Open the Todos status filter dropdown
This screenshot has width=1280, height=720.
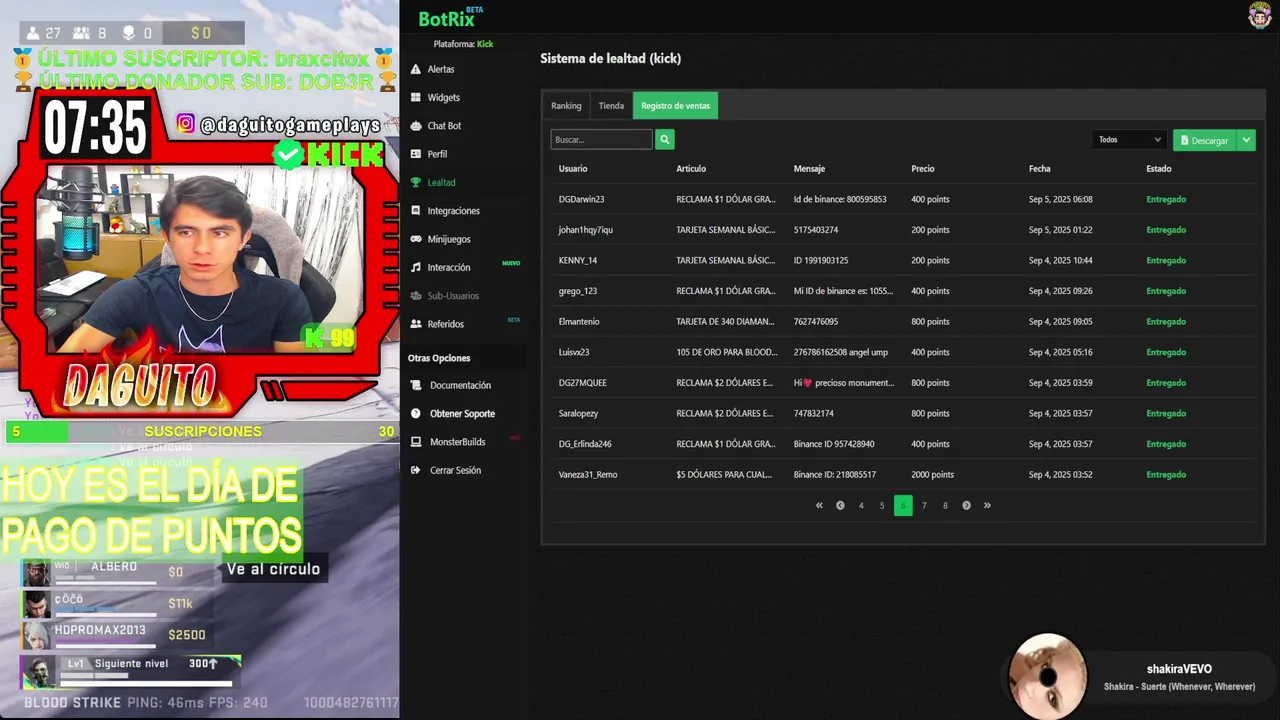[x=1130, y=140]
